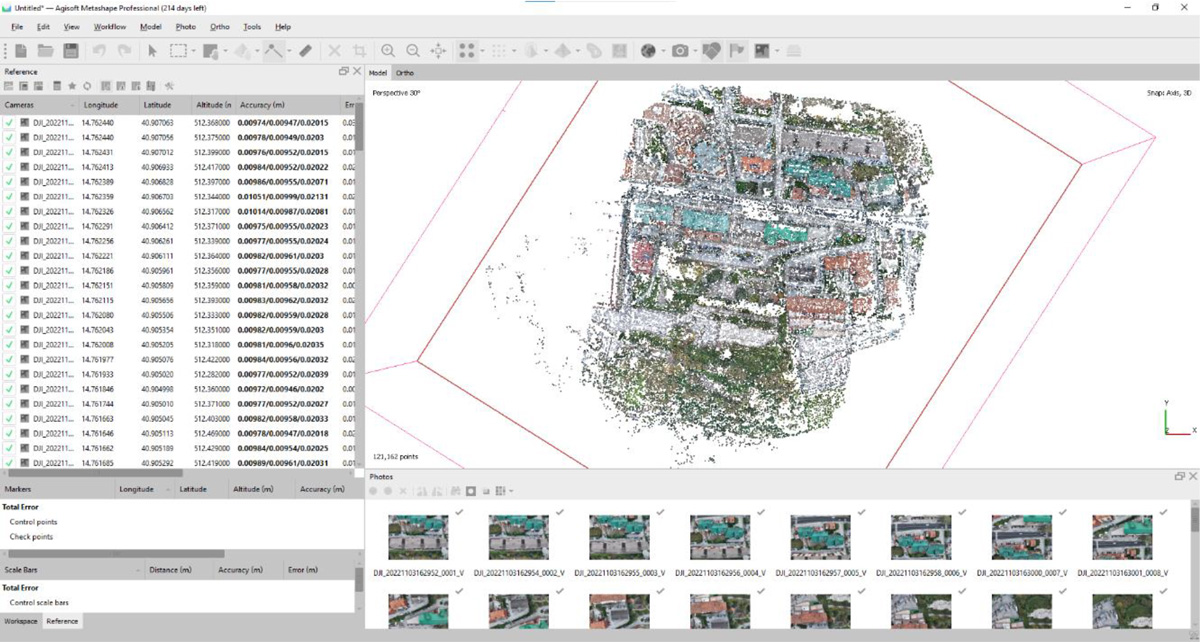The image size is (1200, 642).
Task: Select the arrow Navigation tool
Action: (x=153, y=50)
